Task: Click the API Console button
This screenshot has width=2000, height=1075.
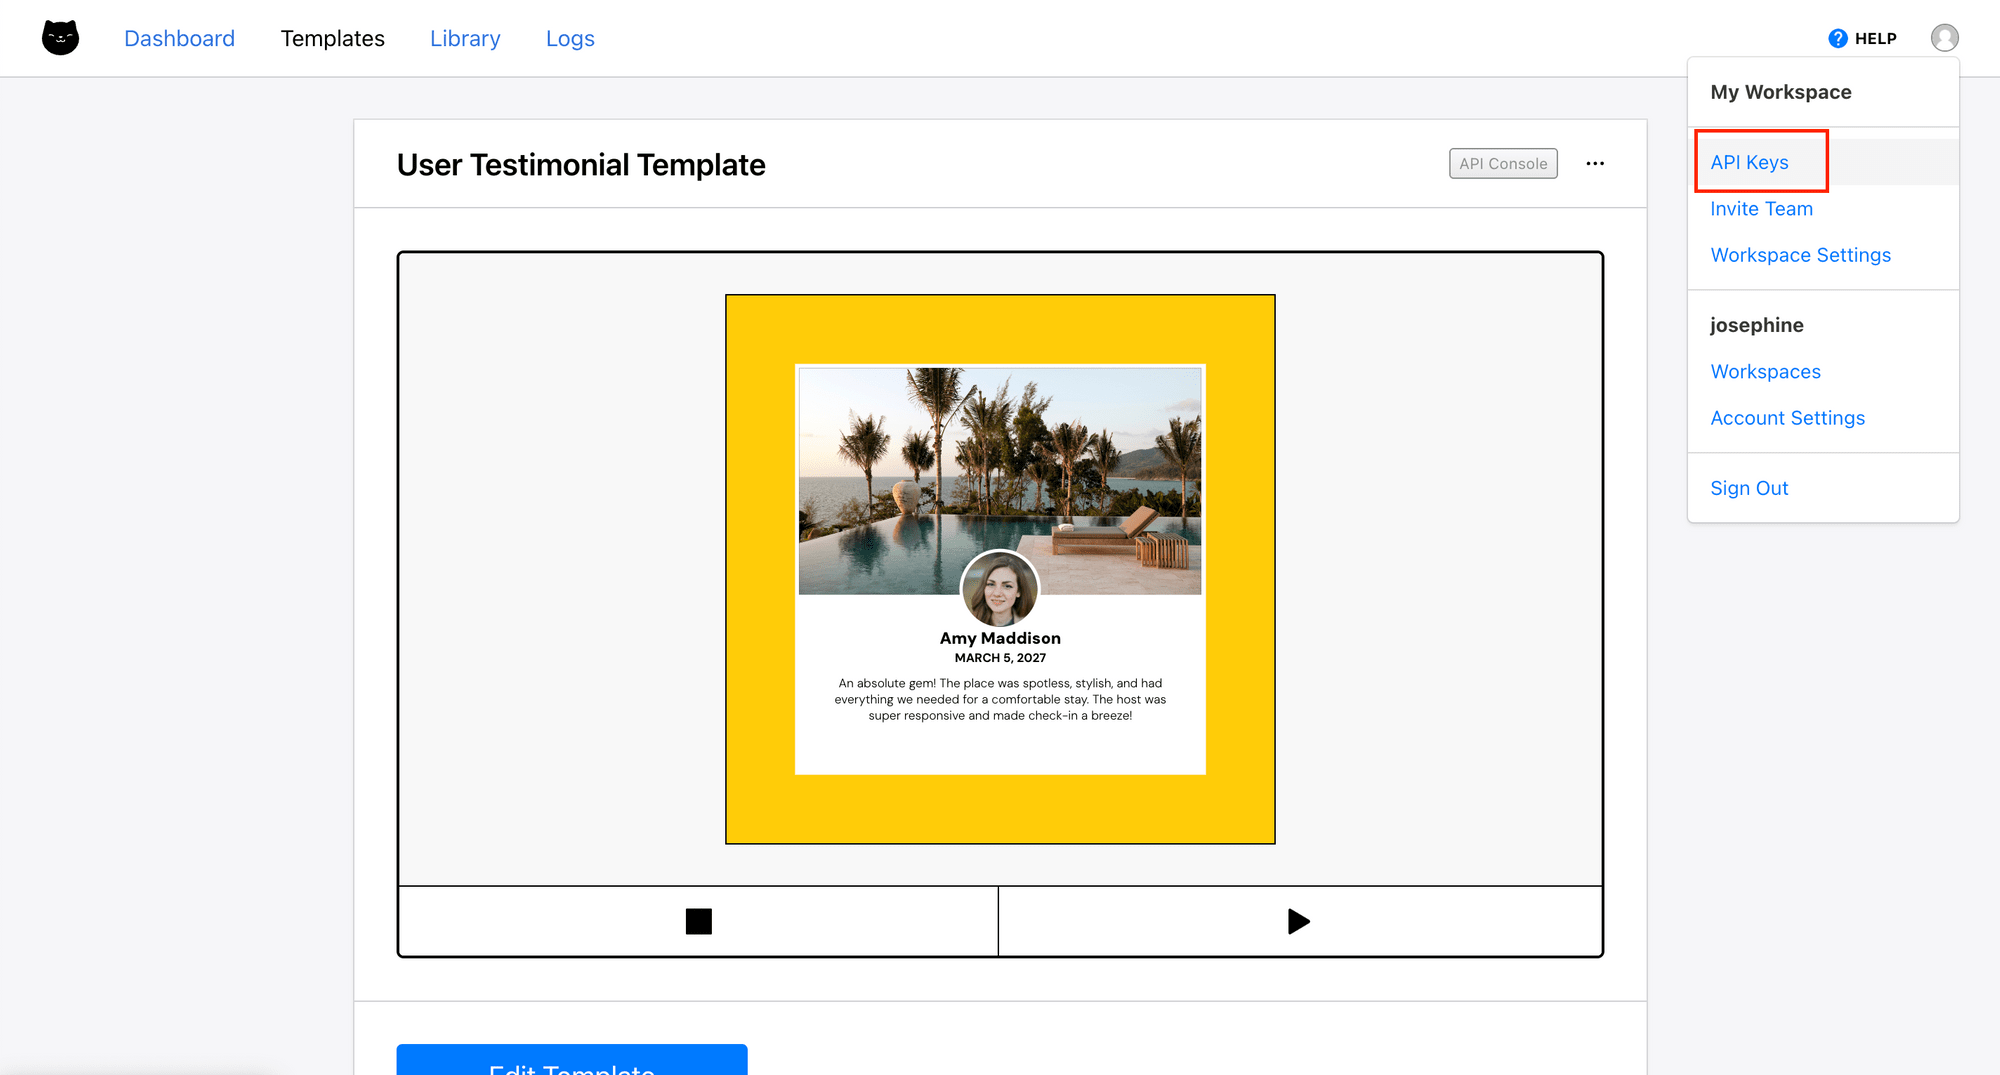Action: click(1503, 164)
